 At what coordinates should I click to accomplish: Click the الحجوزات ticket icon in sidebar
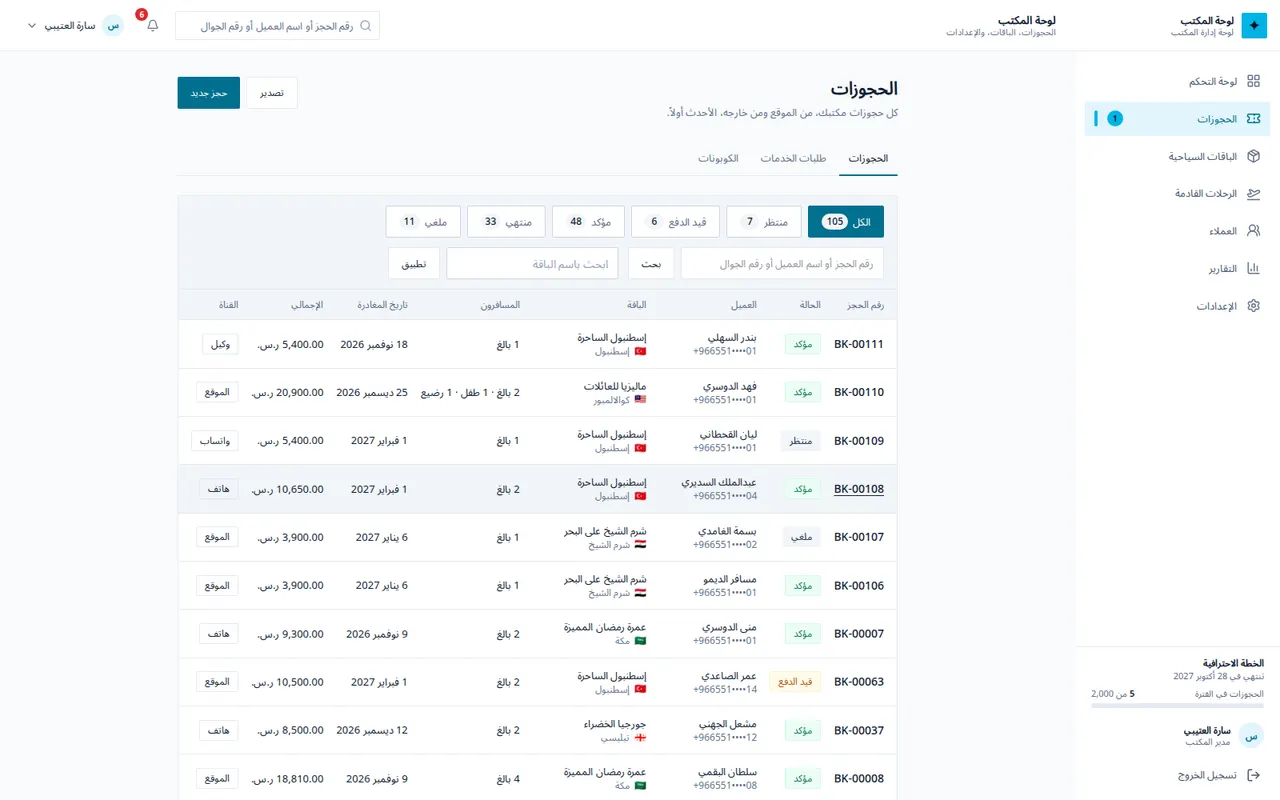[x=1253, y=119]
